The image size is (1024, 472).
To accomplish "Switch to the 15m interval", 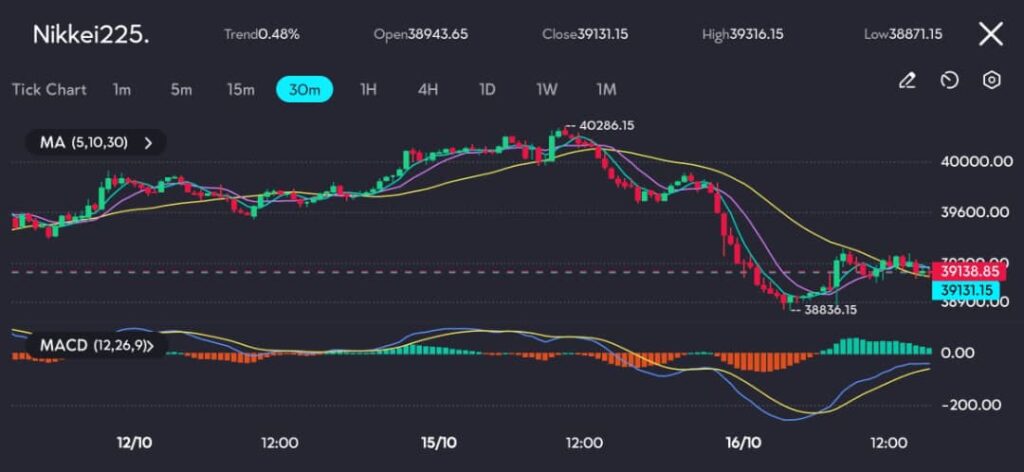I will [x=240, y=90].
